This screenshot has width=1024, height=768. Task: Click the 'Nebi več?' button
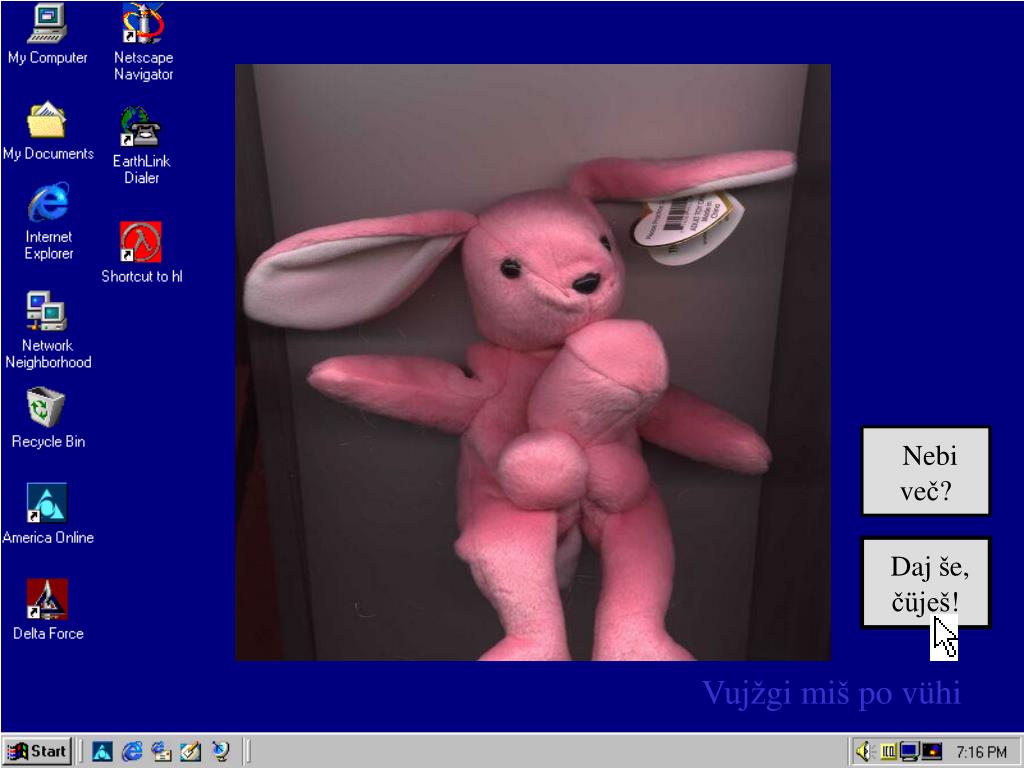pos(926,472)
